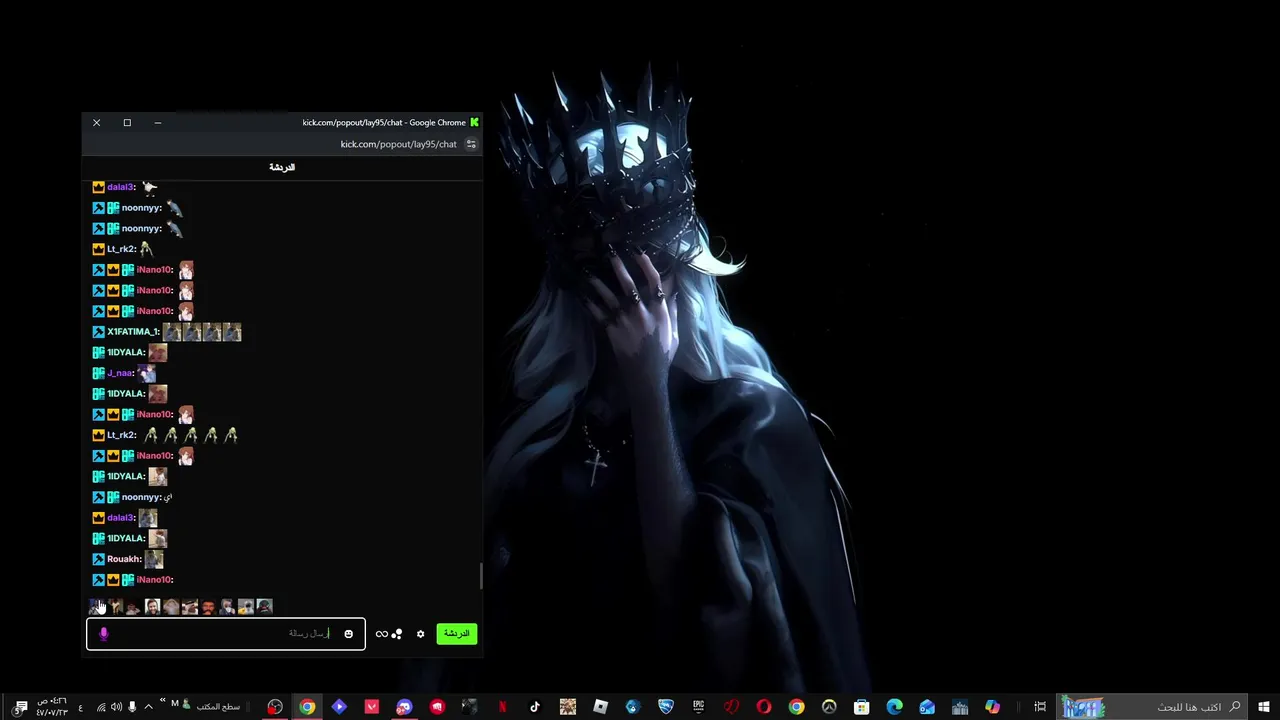Expand the desktop toolbar chevron overflow

pyautogui.click(x=162, y=700)
